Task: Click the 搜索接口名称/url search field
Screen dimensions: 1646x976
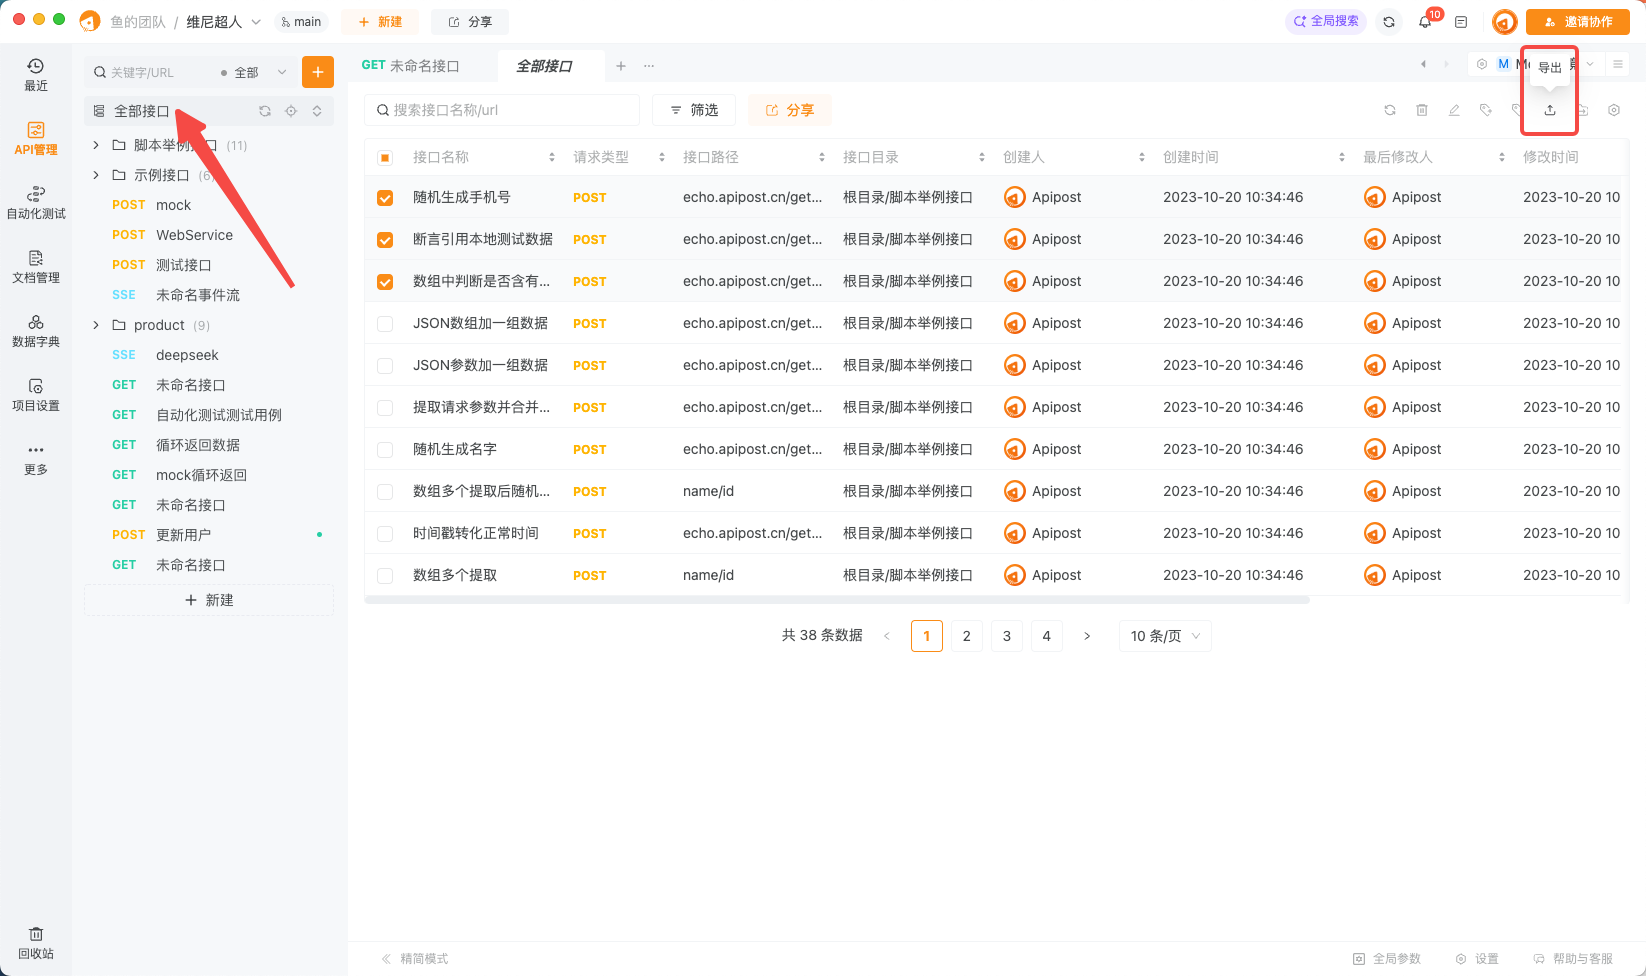Action: point(500,109)
